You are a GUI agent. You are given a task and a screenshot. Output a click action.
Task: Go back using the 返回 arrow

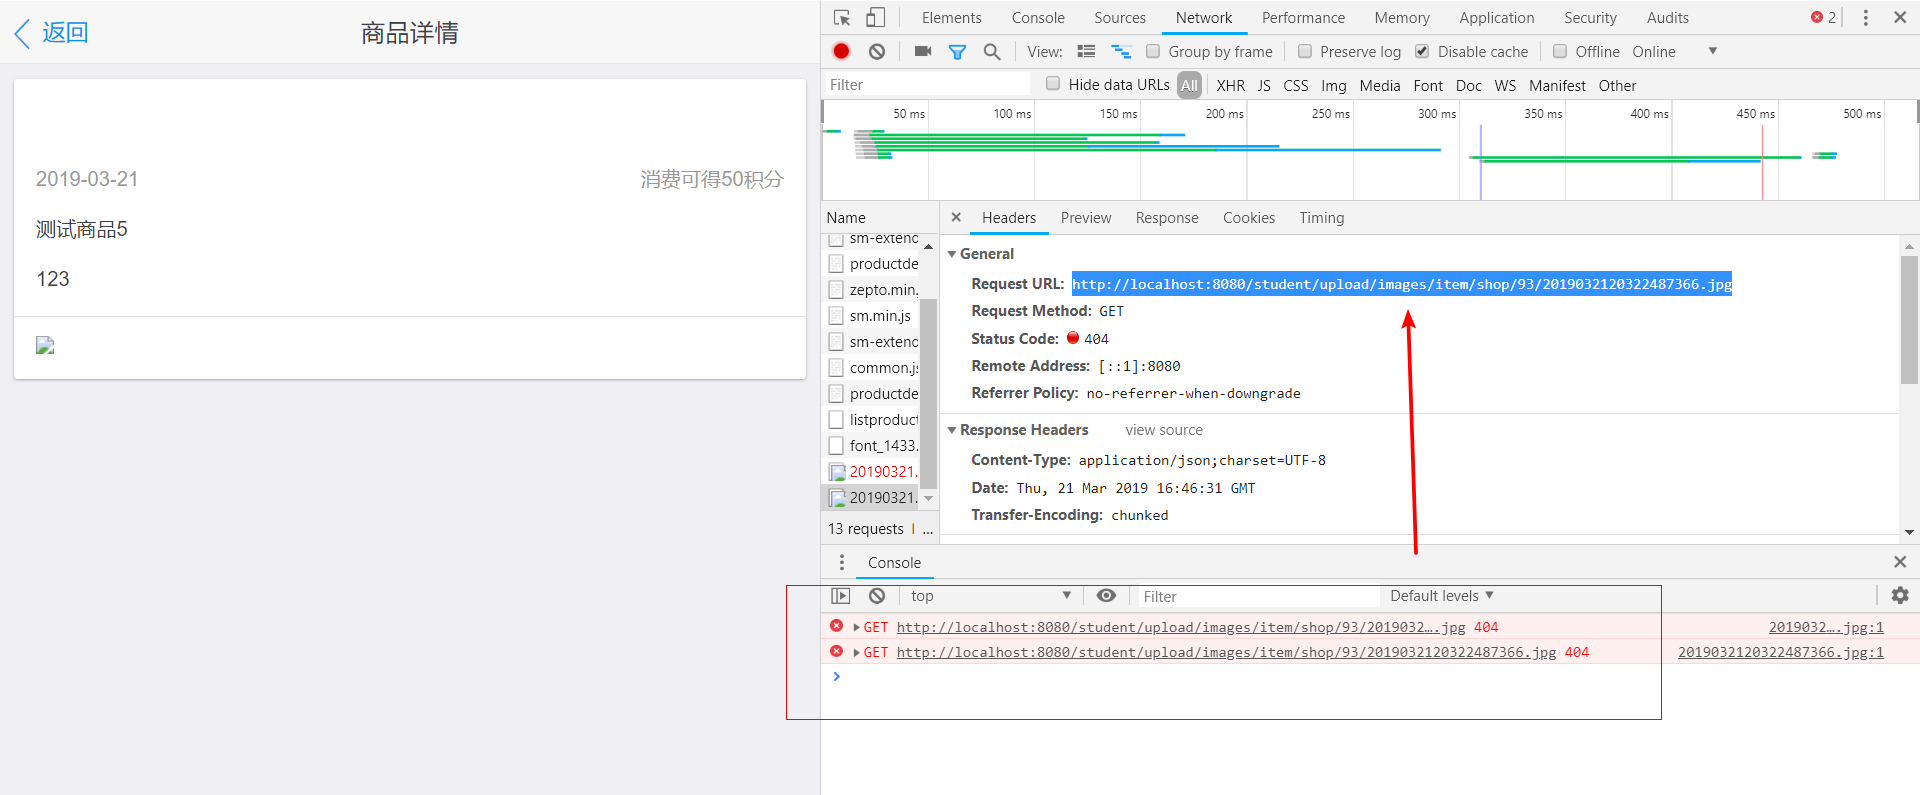(x=52, y=33)
